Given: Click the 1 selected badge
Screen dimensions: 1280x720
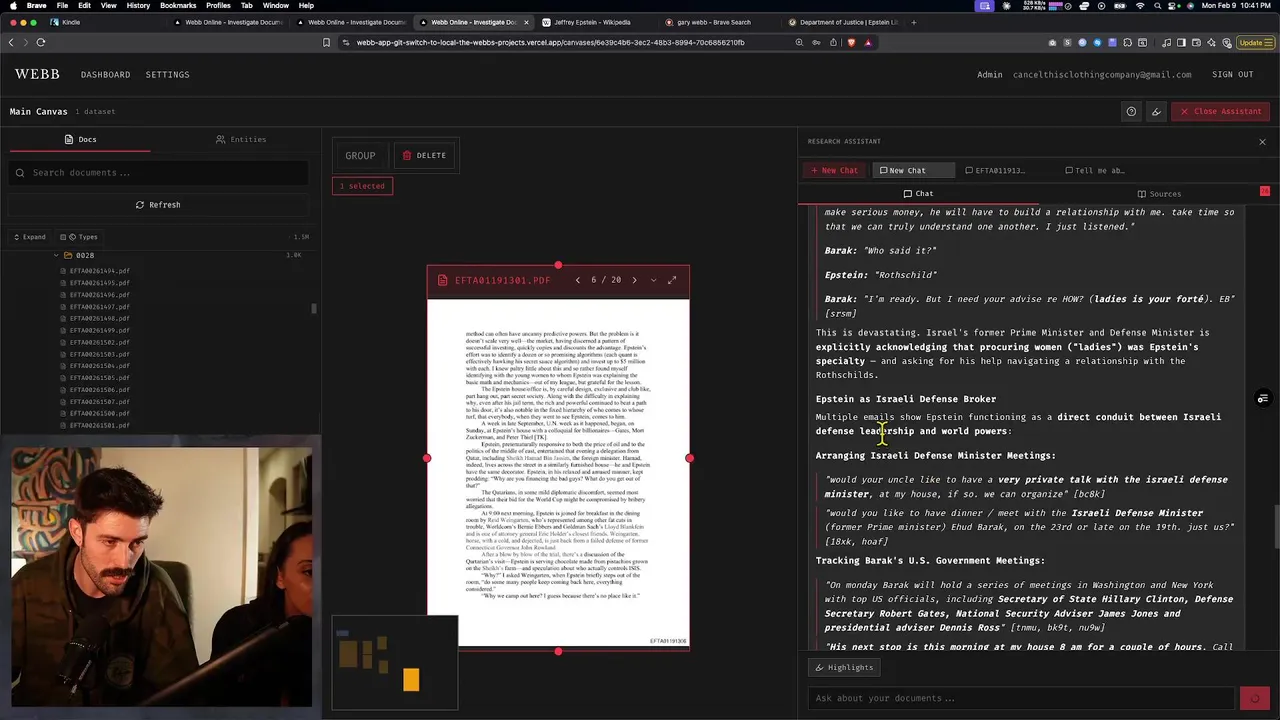Looking at the screenshot, I should 362,186.
